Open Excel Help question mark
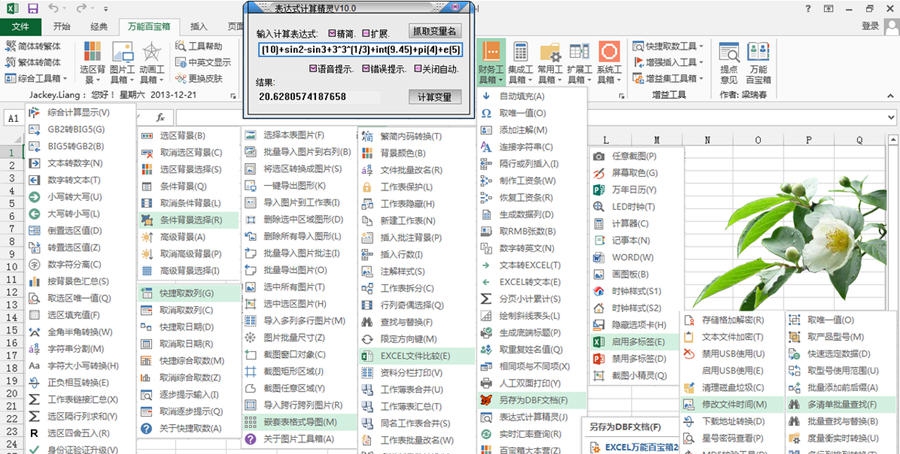This screenshot has height=454, width=900. (x=808, y=9)
